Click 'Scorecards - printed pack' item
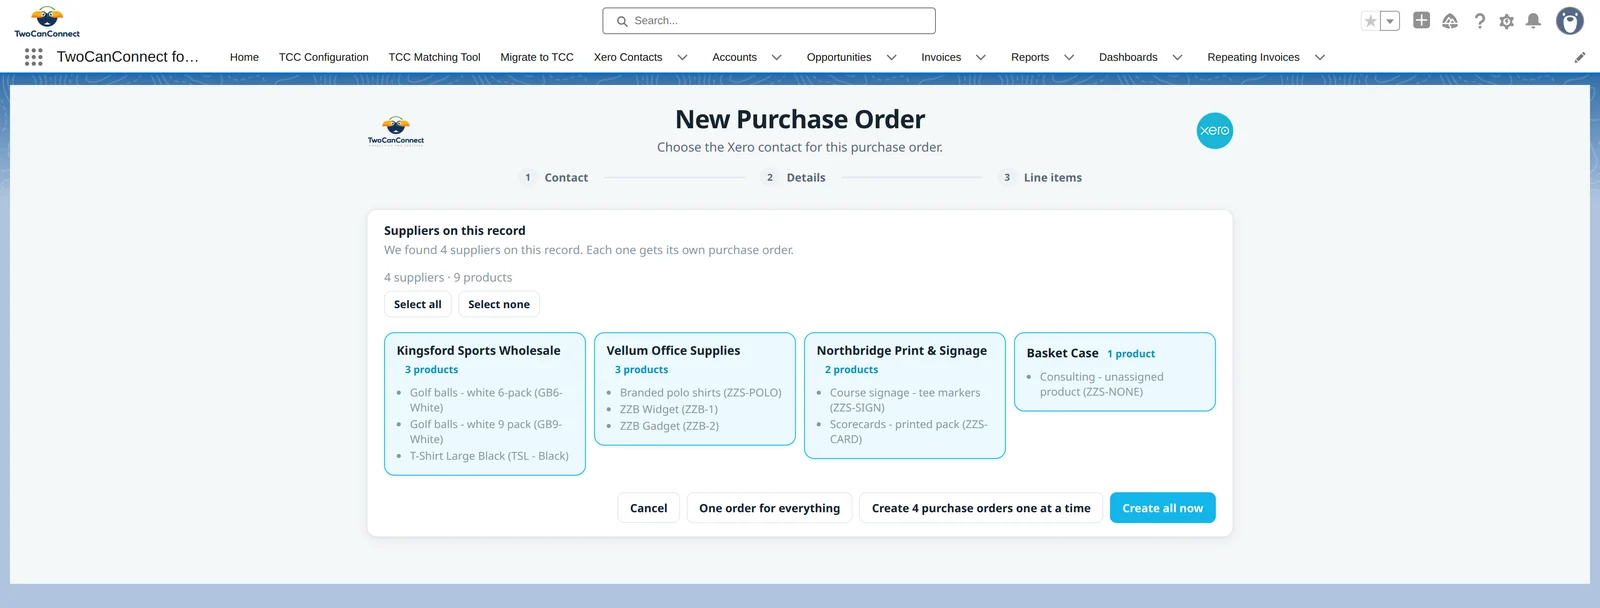 click(909, 432)
